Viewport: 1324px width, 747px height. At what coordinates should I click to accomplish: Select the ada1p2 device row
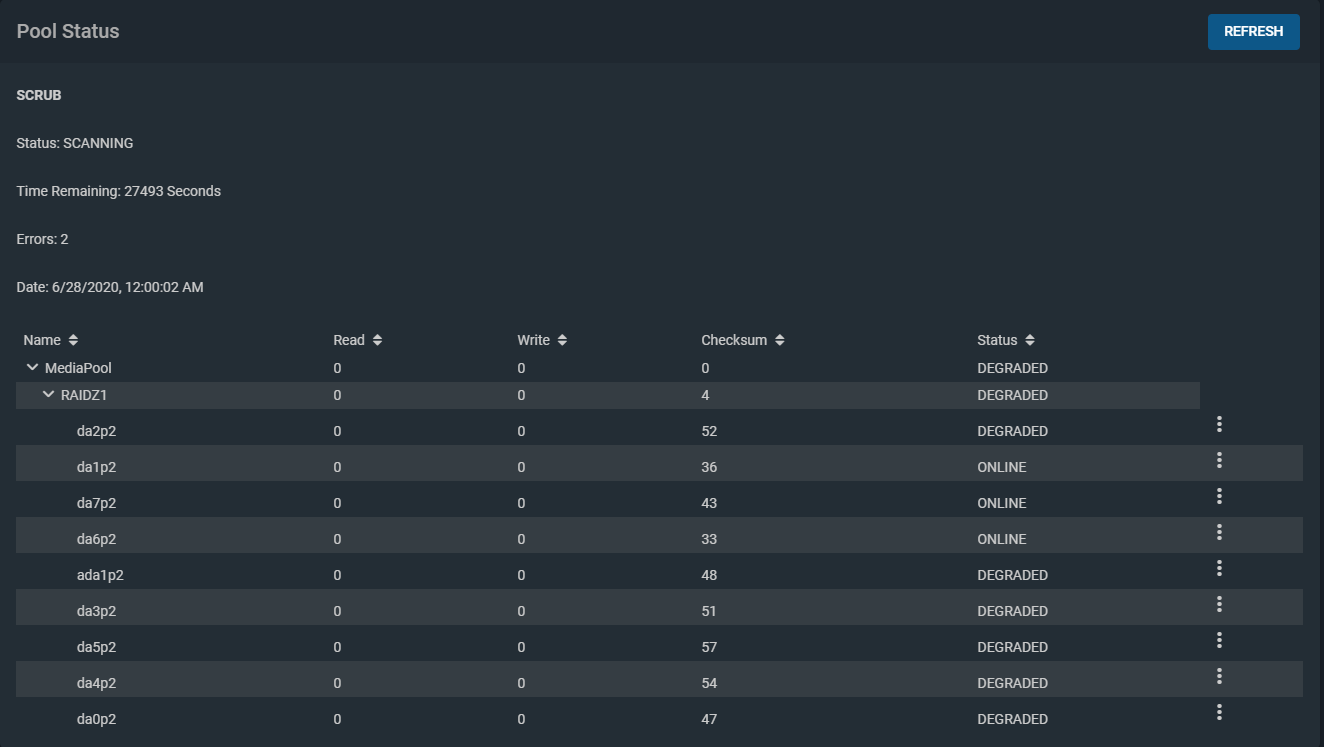coord(100,575)
